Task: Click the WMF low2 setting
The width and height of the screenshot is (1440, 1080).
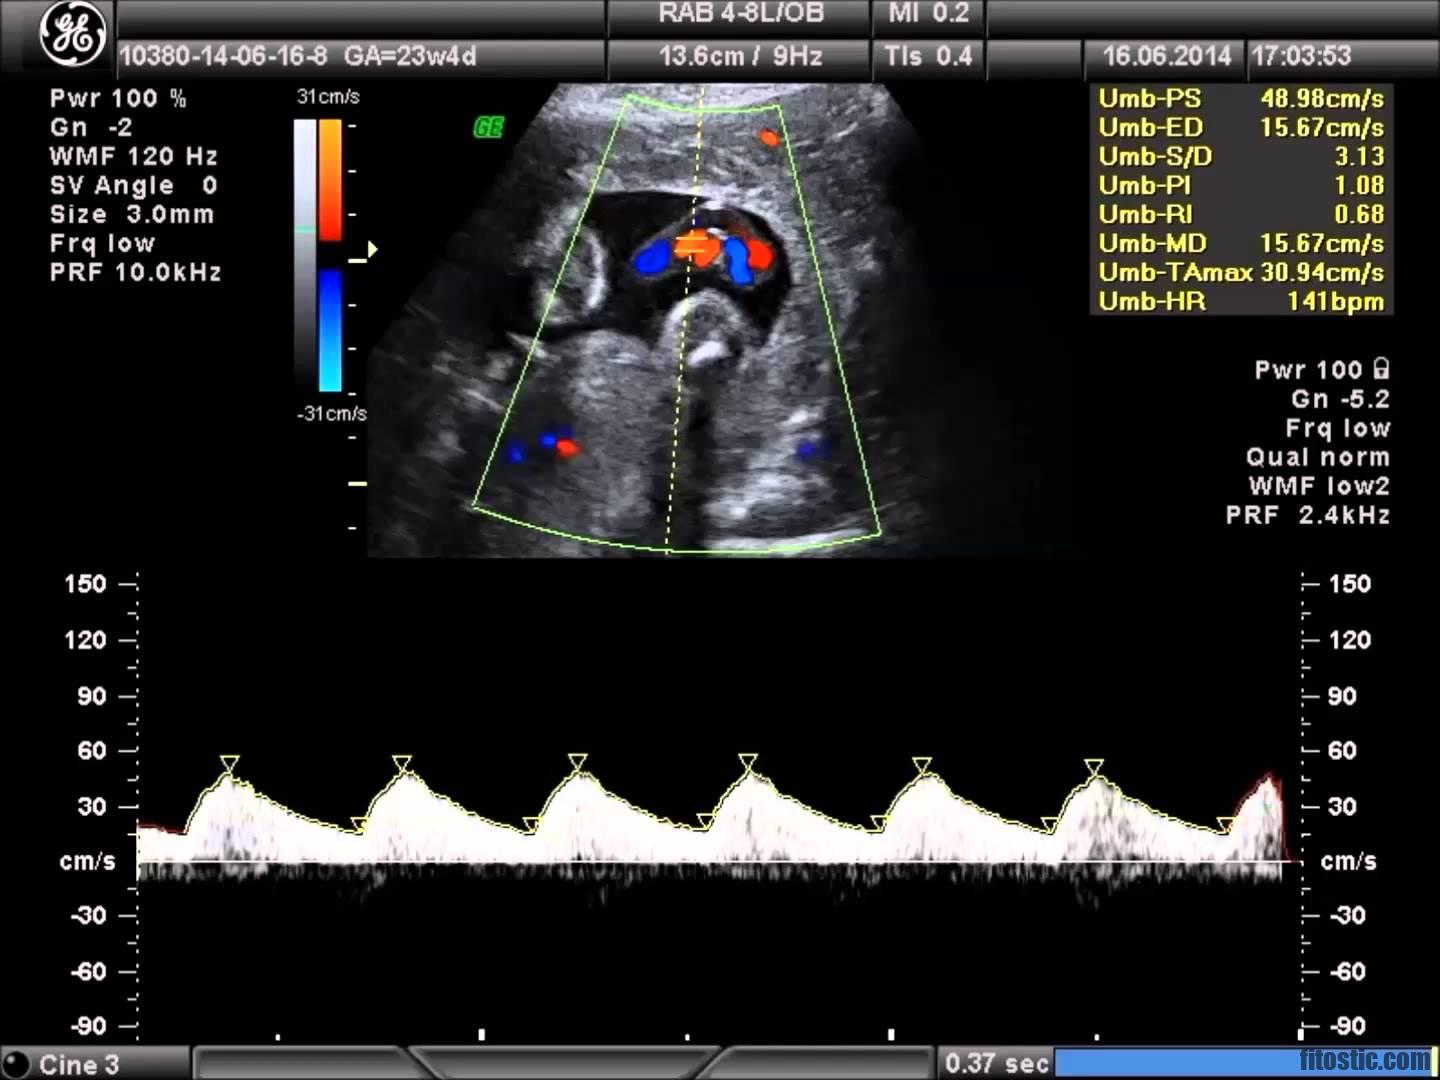Action: click(1319, 486)
